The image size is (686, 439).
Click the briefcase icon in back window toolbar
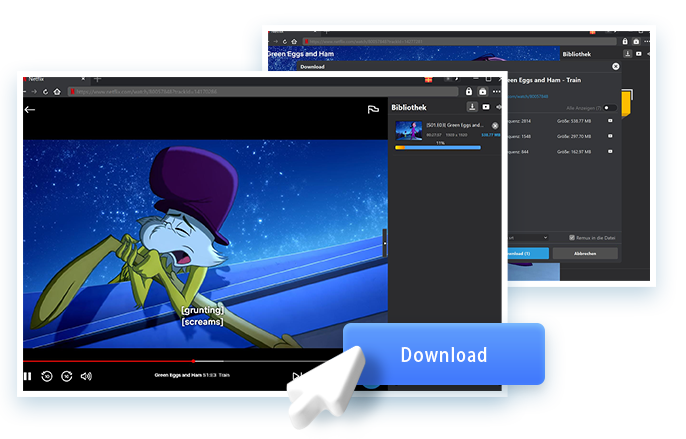pos(636,42)
